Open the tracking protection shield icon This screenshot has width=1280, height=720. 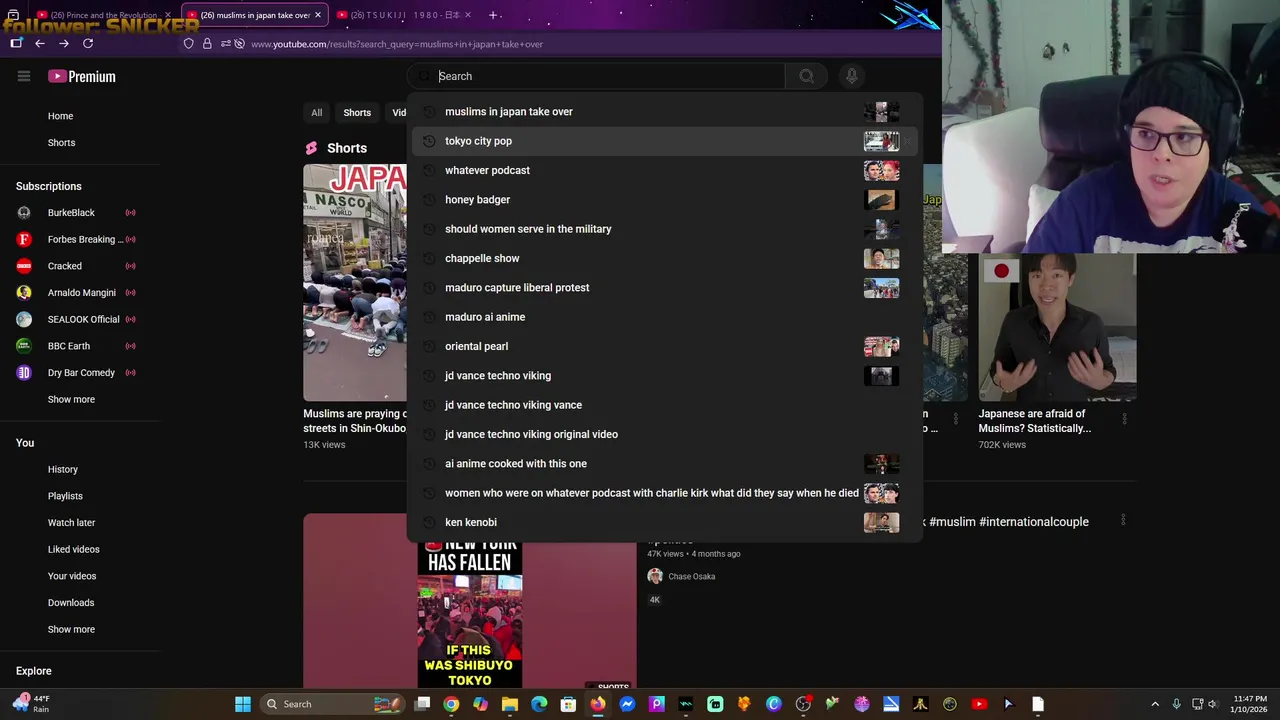click(x=188, y=44)
